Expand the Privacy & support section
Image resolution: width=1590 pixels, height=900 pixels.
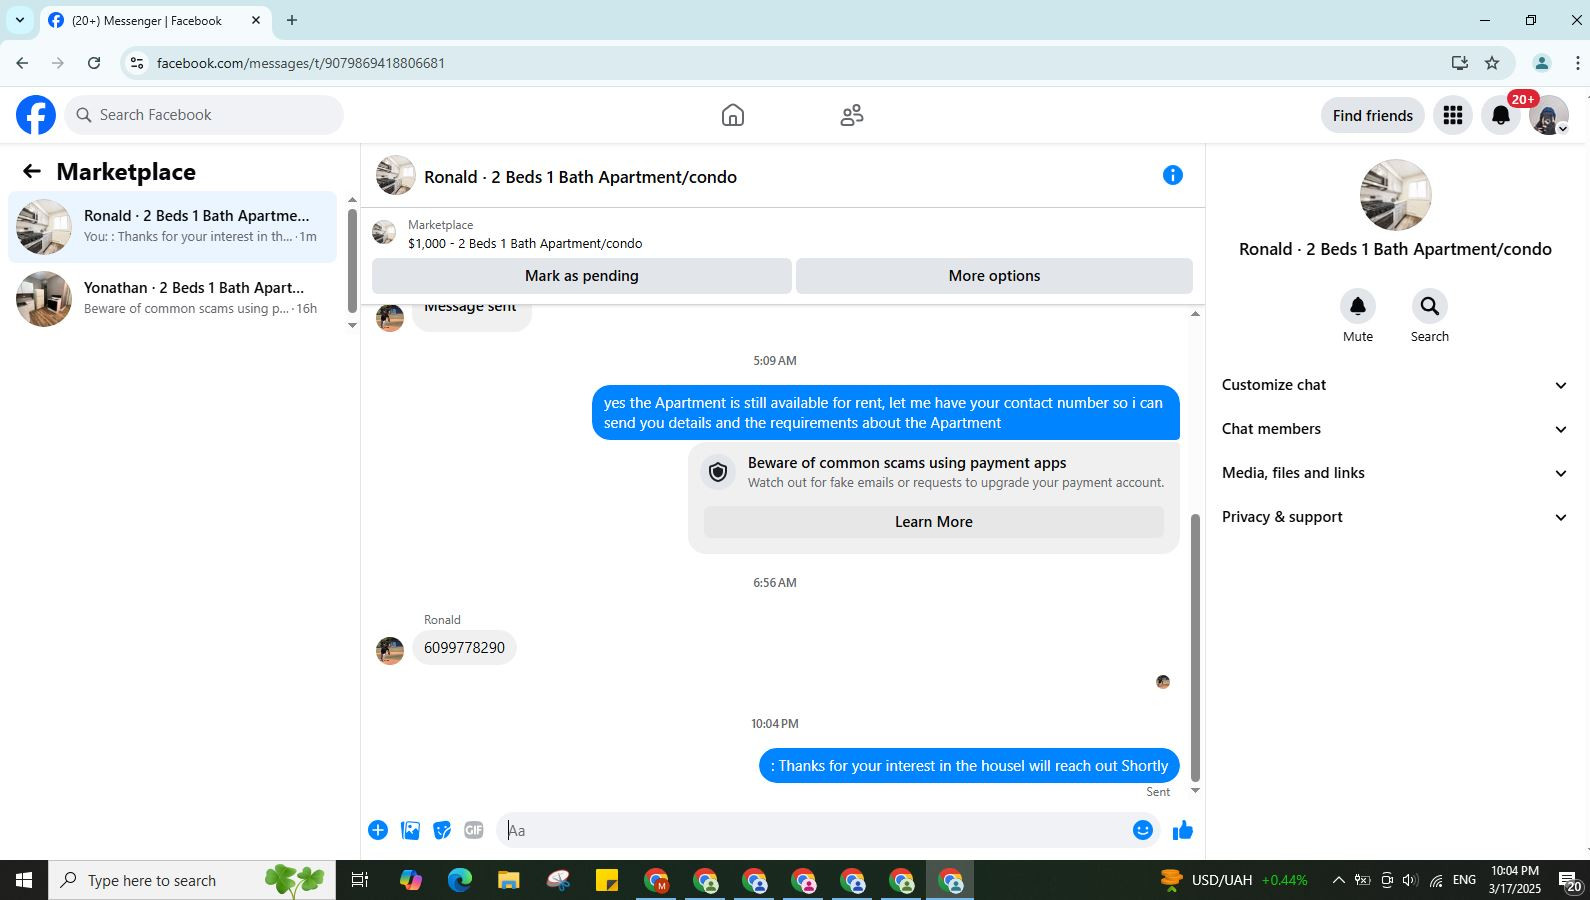(x=1395, y=517)
